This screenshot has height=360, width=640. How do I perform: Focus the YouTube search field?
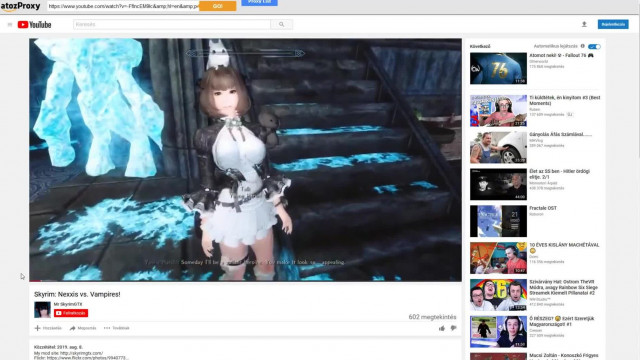[172, 24]
